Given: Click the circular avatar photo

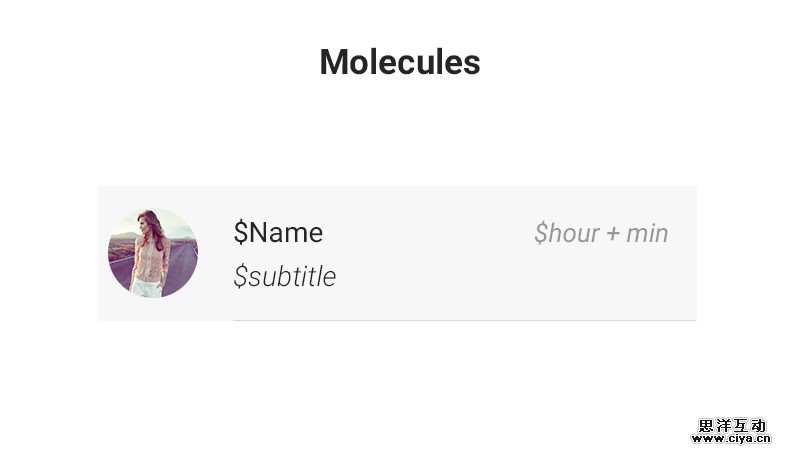Looking at the screenshot, I should click(153, 253).
